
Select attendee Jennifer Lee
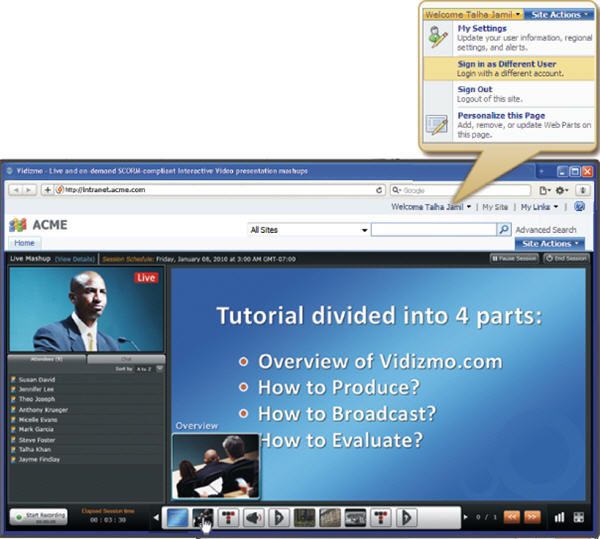(x=36, y=389)
